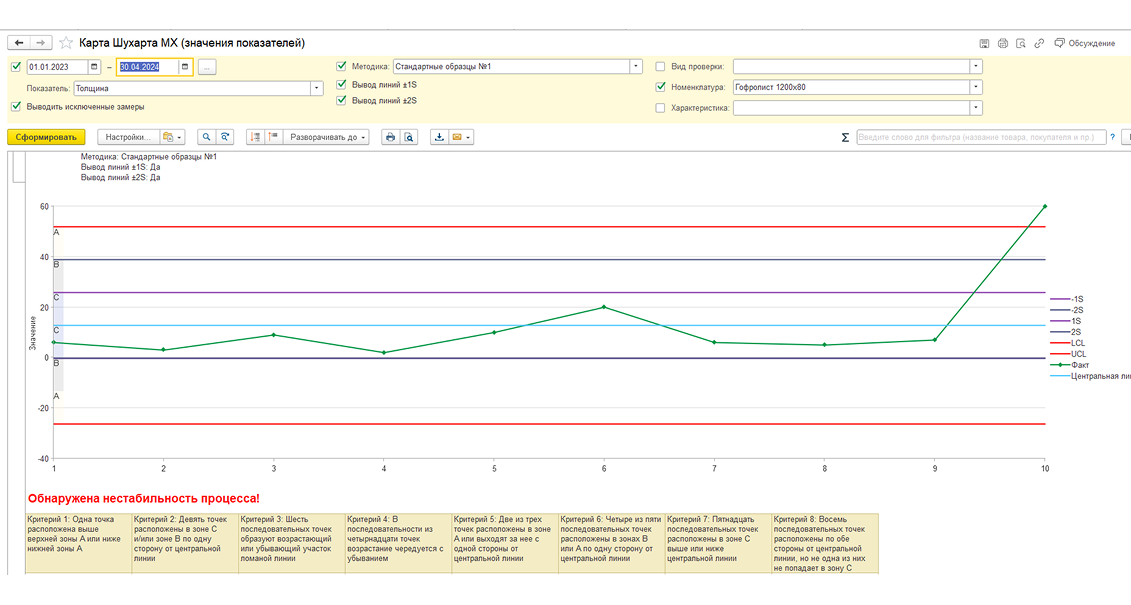Screen dimensions: 1131x605
Task: Open the 'Настройки...' button
Action: coord(128,137)
